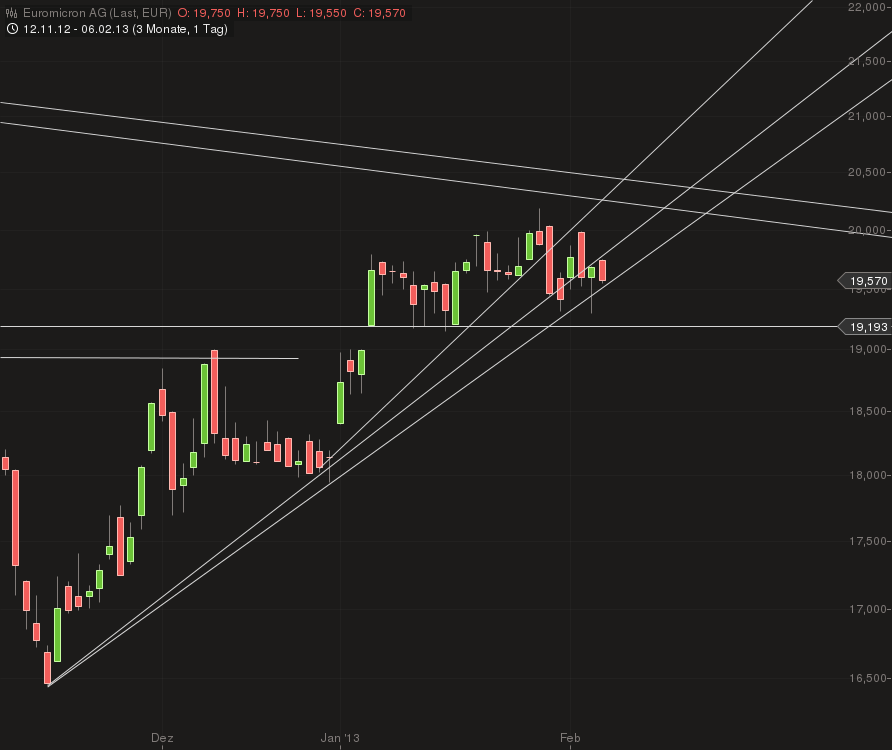This screenshot has width=892, height=750.
Task: Click the high value H: 19,750
Action: tap(263, 13)
